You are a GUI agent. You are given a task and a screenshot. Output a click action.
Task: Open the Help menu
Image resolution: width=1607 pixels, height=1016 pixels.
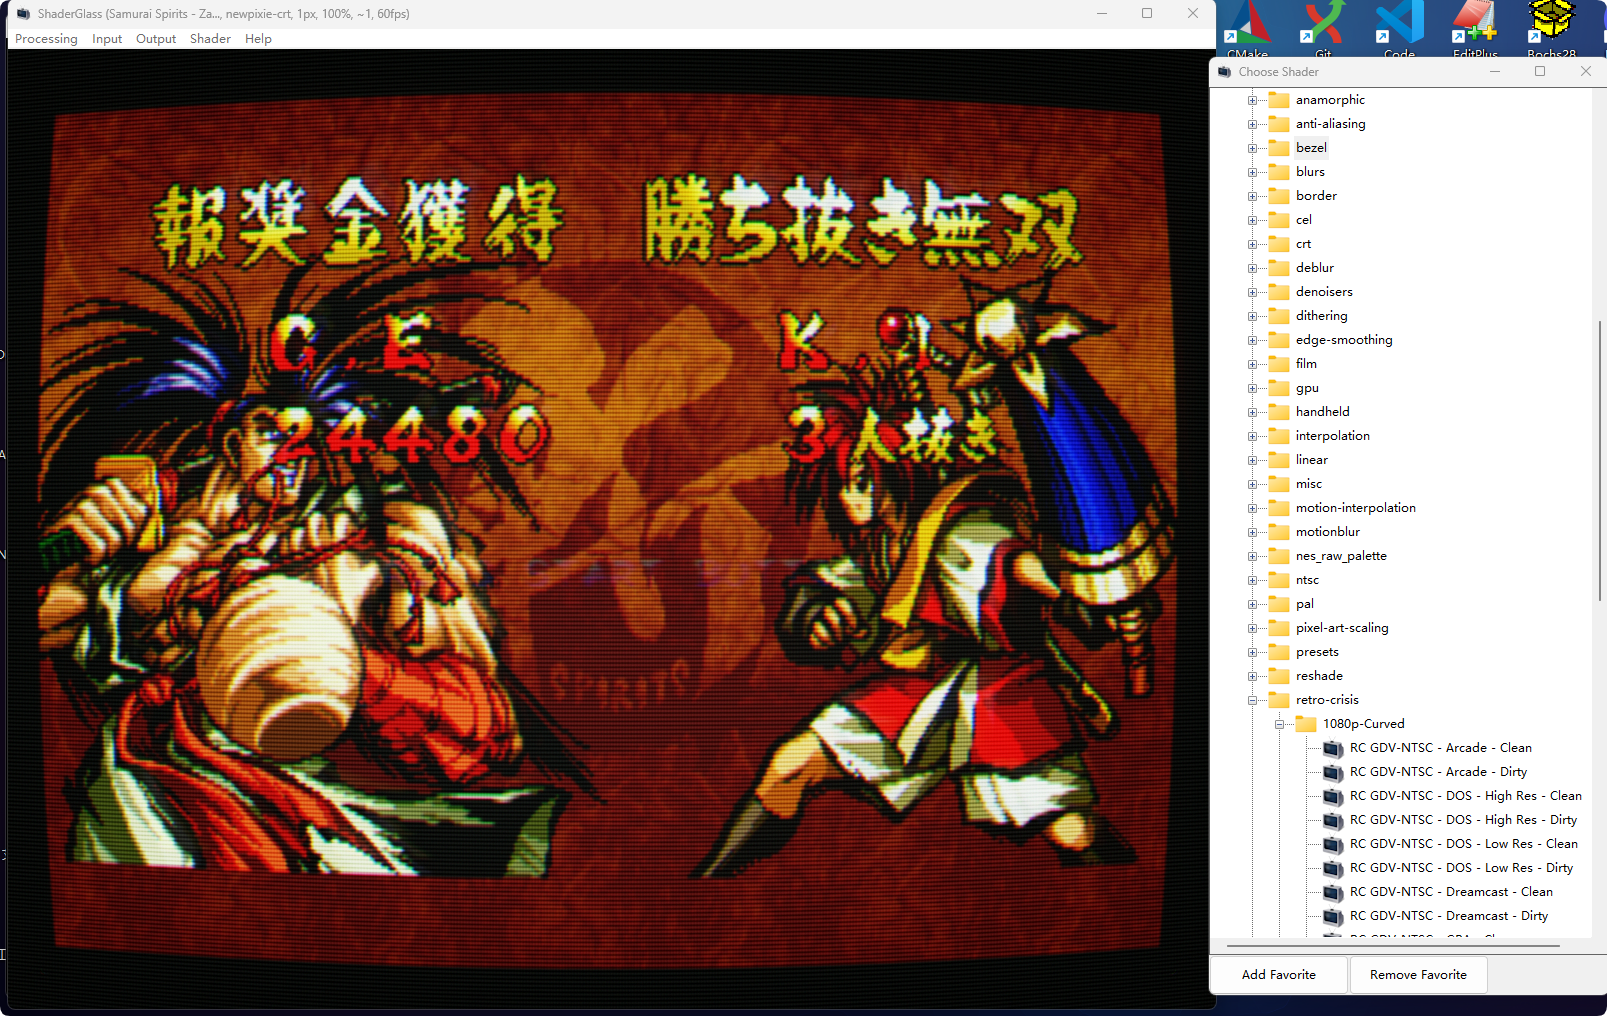click(x=258, y=39)
